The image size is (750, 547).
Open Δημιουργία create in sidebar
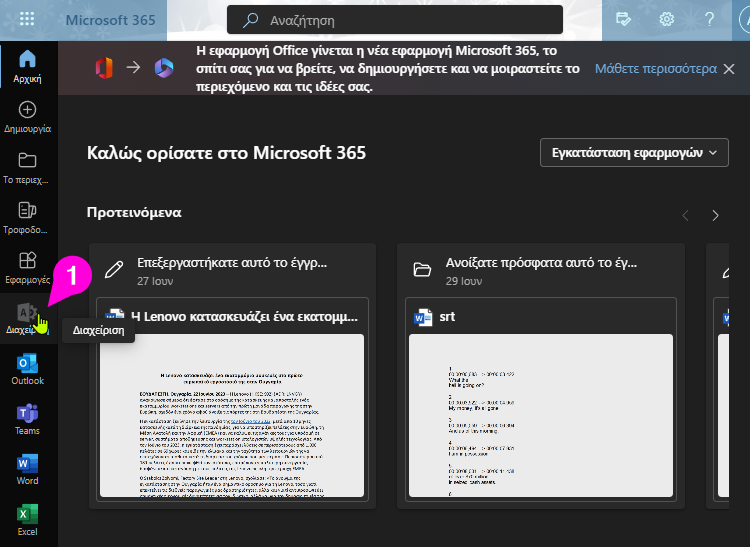point(27,117)
